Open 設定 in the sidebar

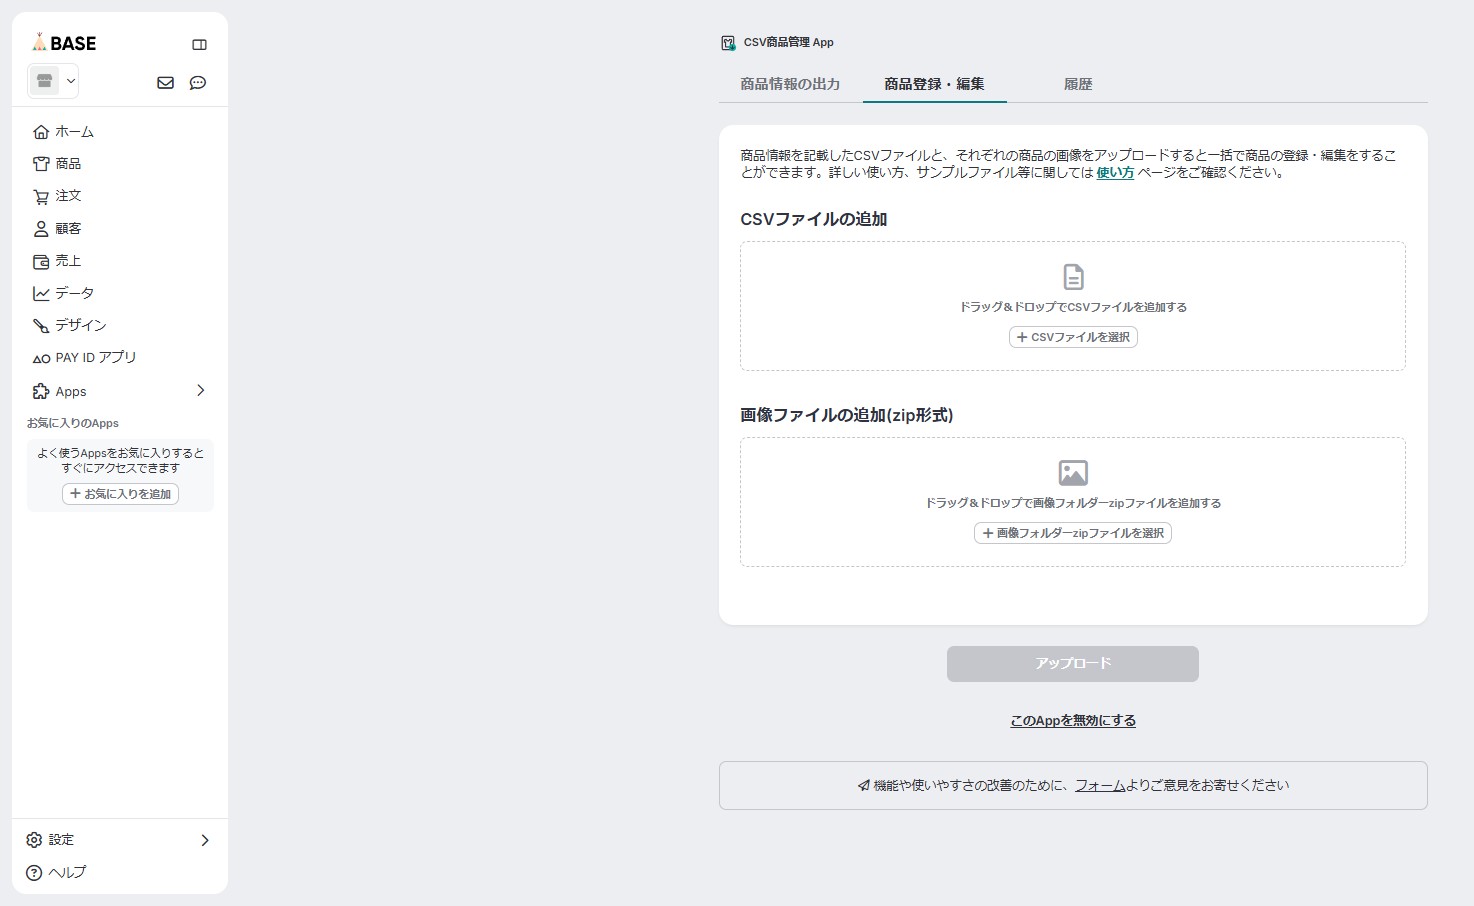(x=50, y=840)
